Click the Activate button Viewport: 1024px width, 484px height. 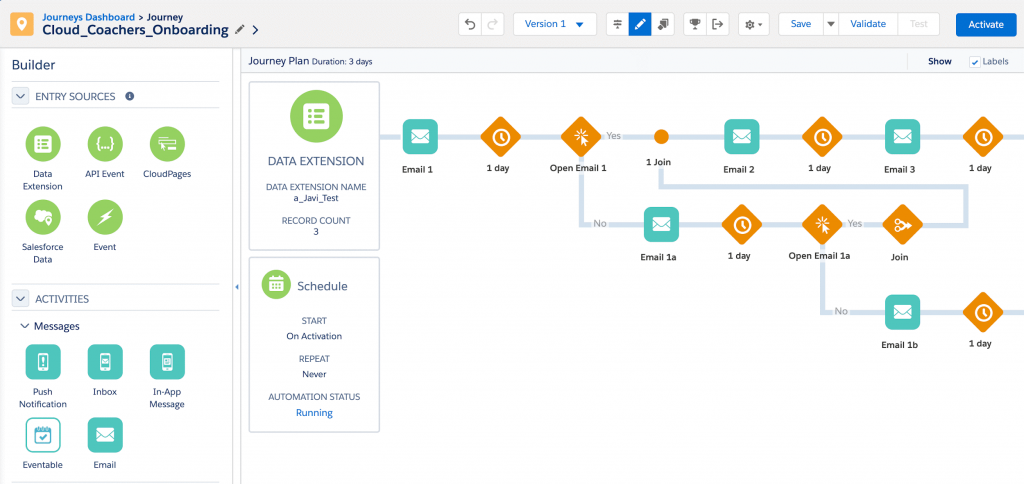985,24
